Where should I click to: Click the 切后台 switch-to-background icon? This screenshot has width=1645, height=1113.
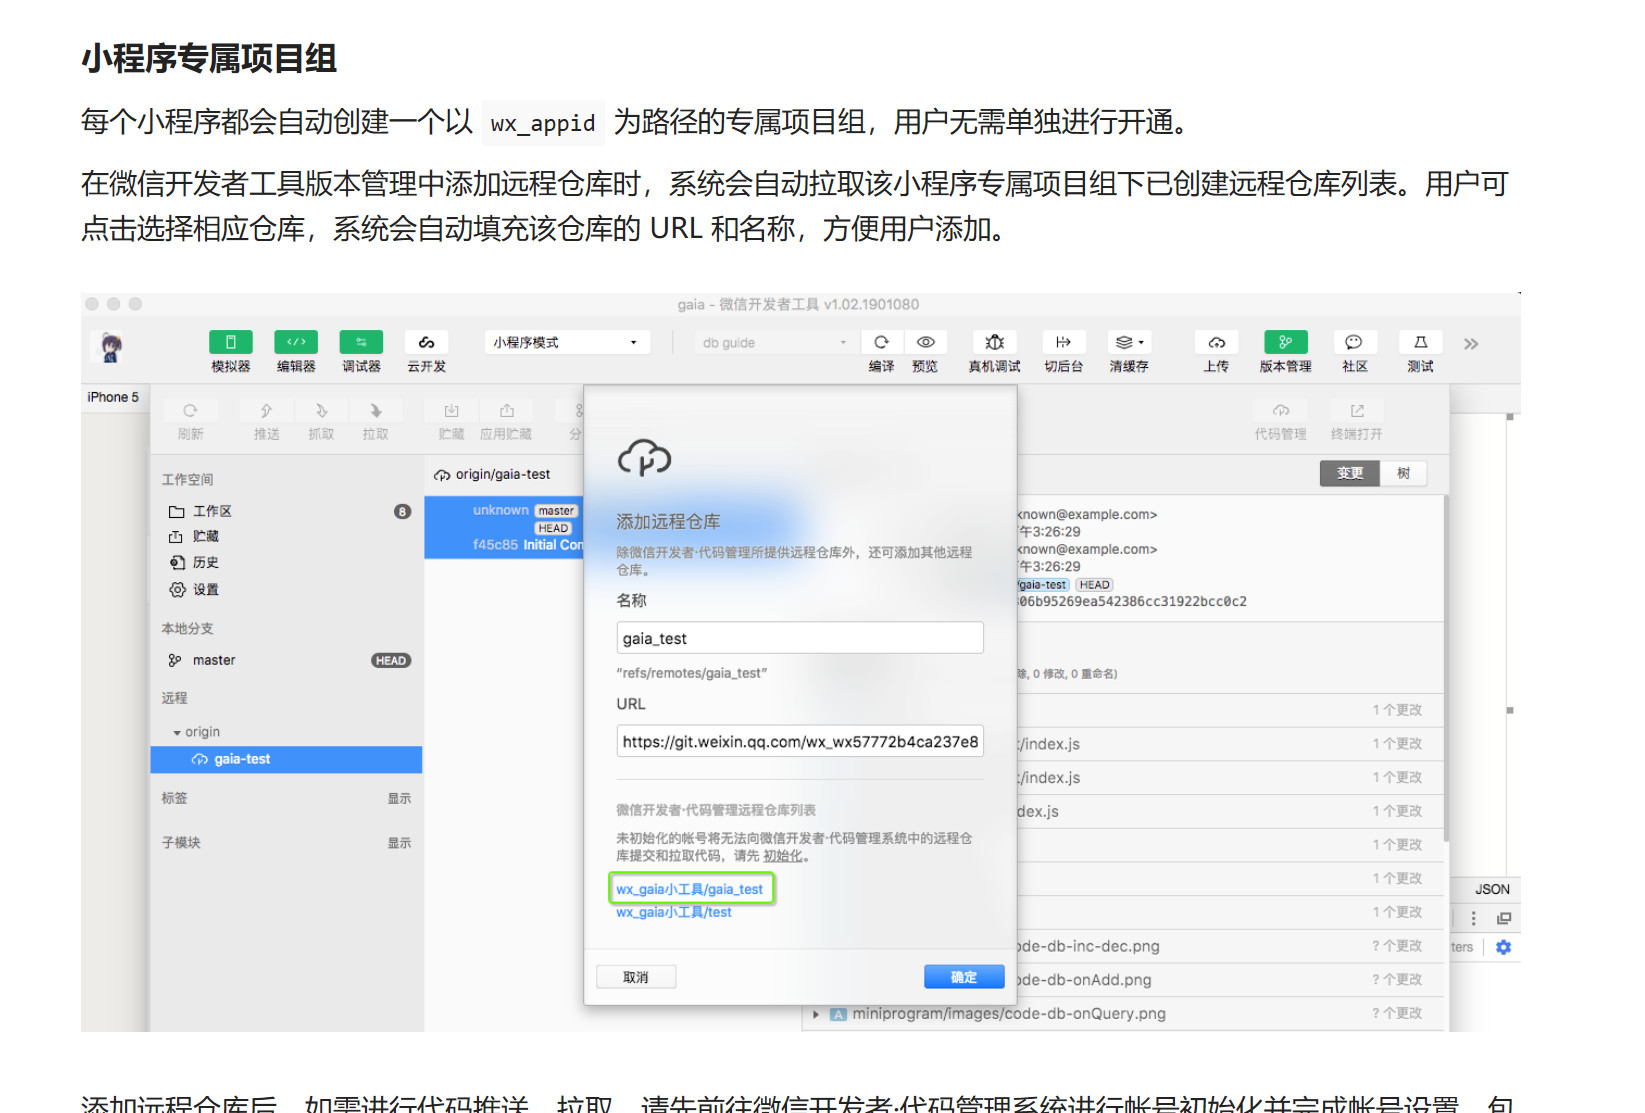click(x=1064, y=342)
